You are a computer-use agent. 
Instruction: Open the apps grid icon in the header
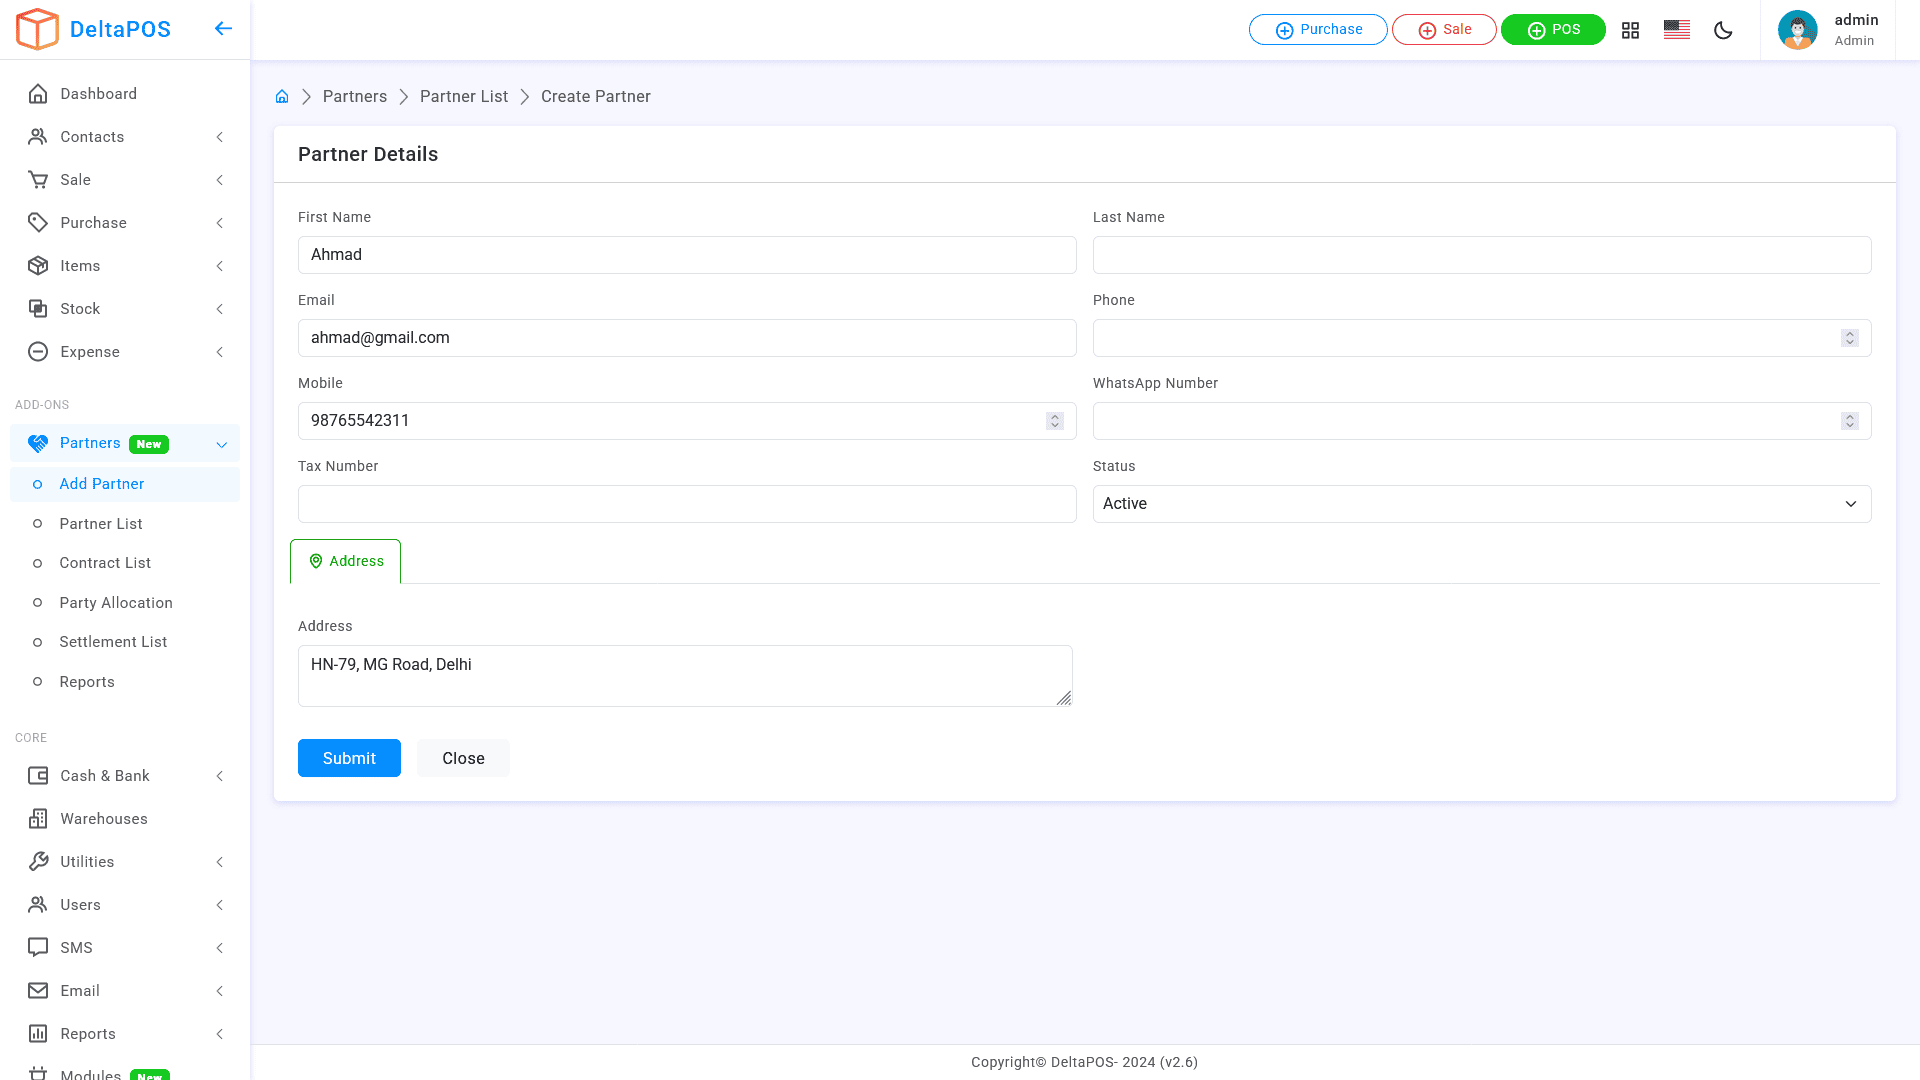[x=1630, y=30]
